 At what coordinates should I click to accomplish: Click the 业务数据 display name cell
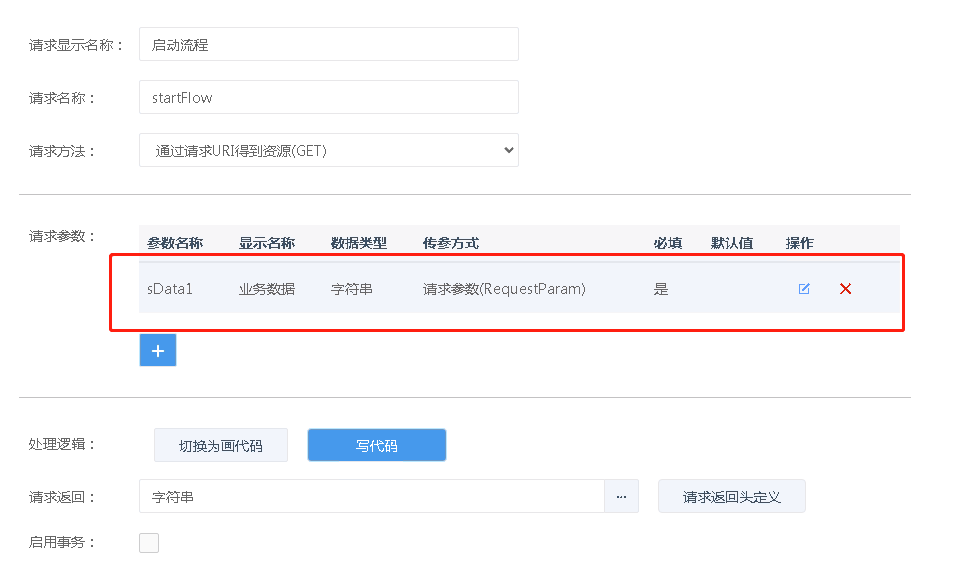266,289
